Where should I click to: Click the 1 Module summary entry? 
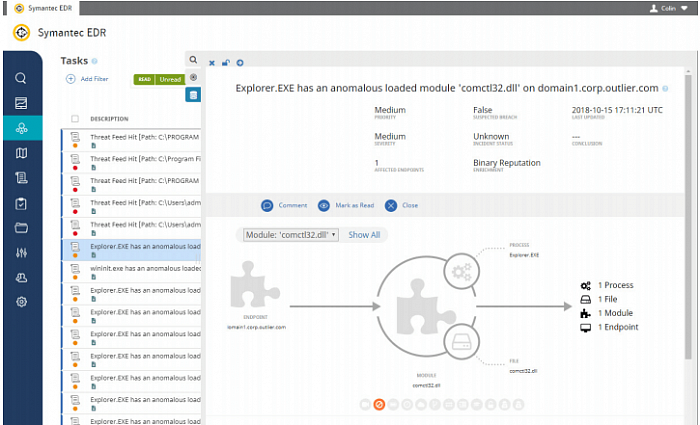pyautogui.click(x=606, y=313)
